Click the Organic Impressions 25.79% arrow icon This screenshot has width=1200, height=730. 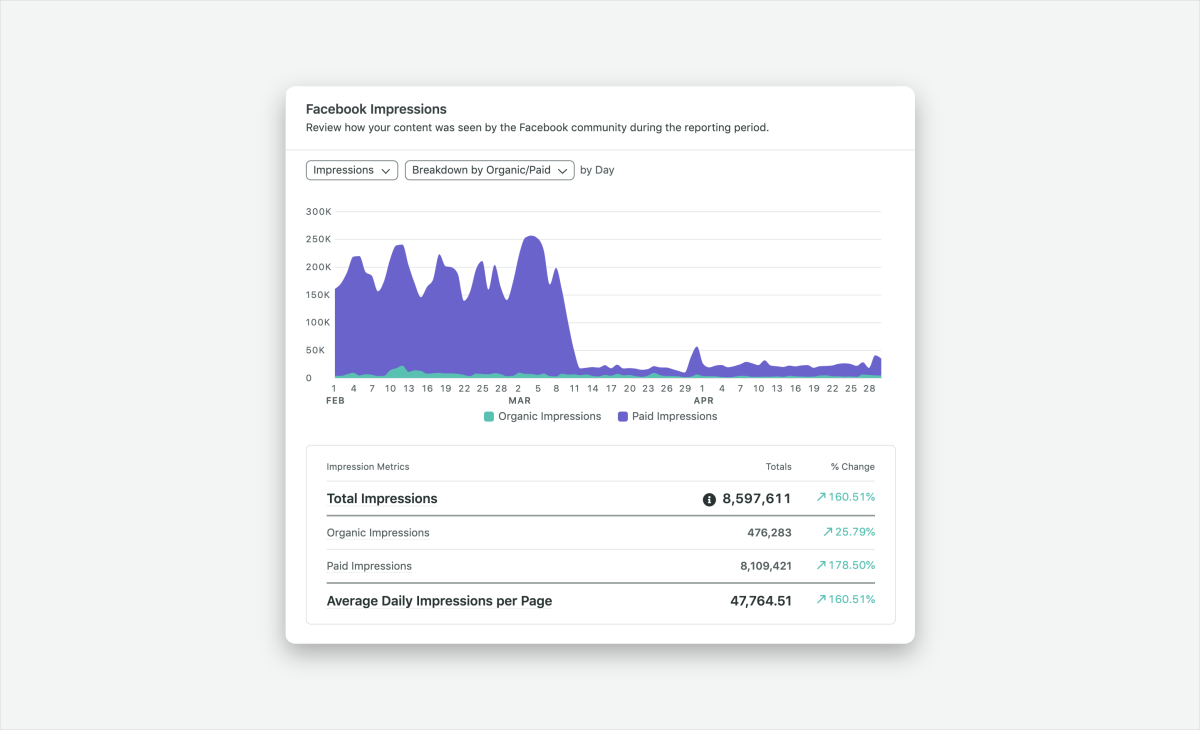pos(828,532)
